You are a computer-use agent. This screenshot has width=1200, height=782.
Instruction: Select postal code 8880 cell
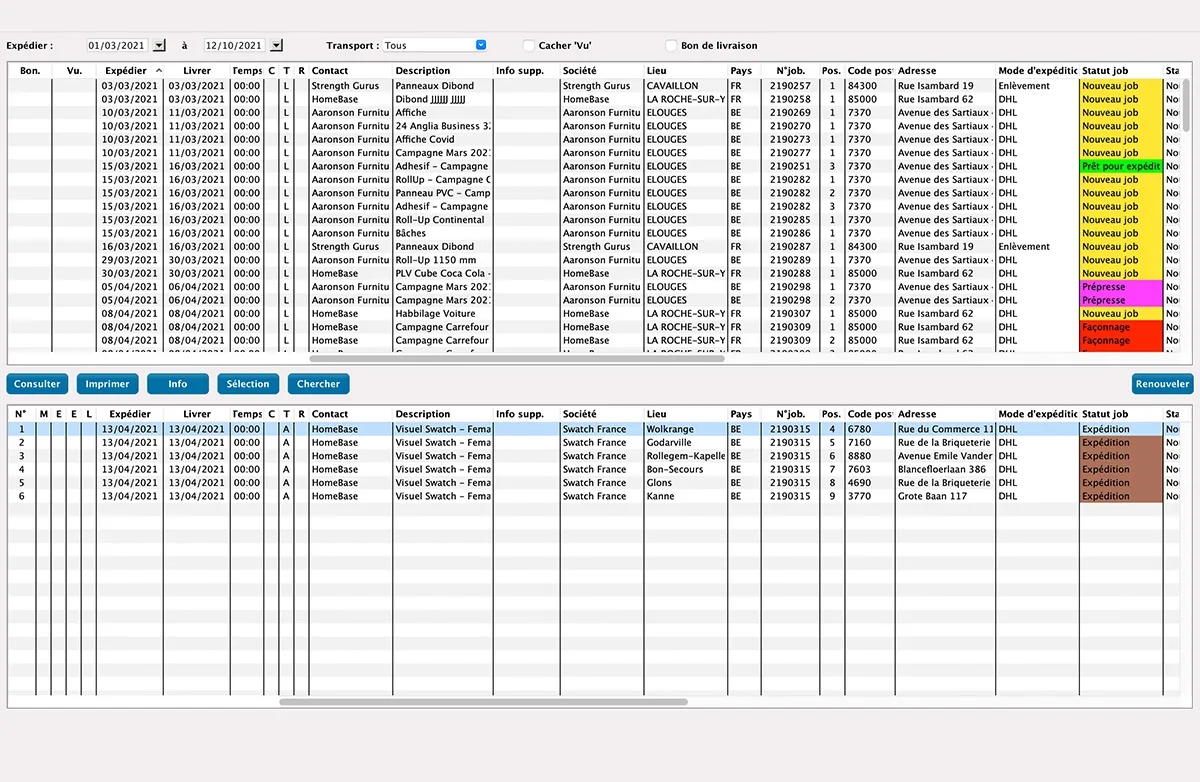[869, 456]
